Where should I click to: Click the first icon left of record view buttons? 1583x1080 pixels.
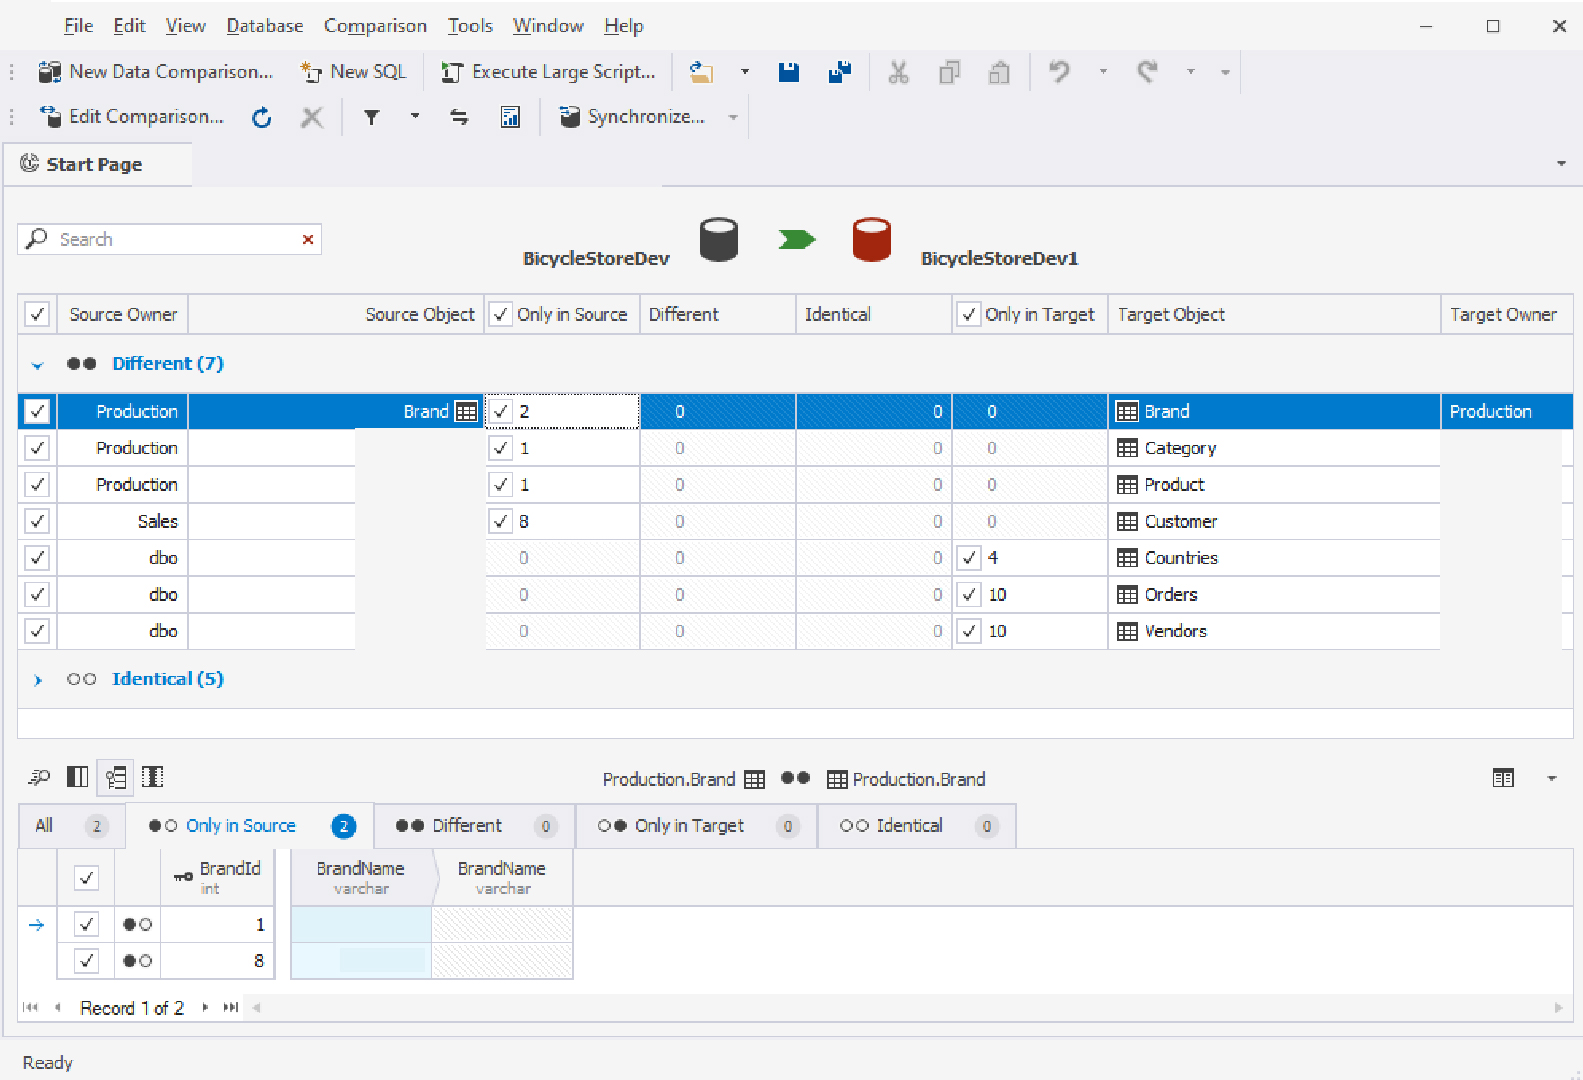point(39,777)
